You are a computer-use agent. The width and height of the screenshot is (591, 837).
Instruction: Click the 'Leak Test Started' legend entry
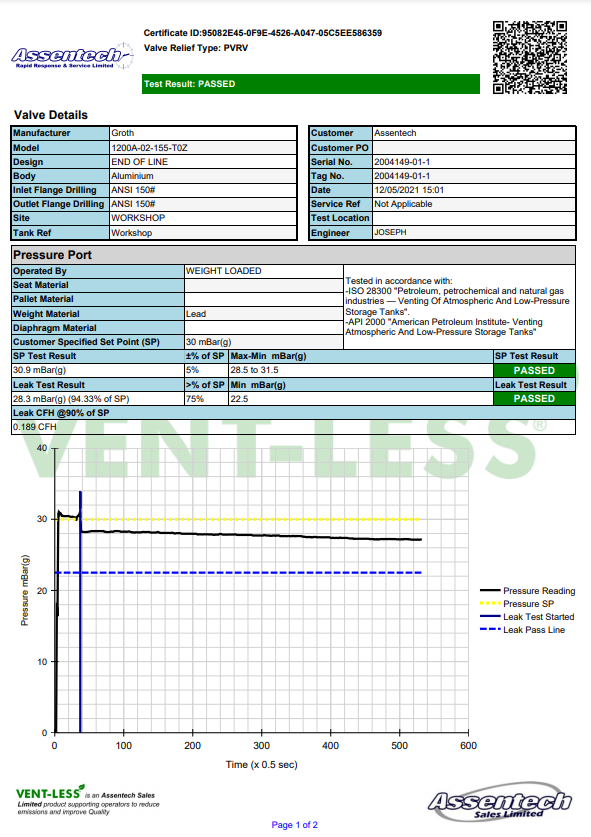point(527,617)
